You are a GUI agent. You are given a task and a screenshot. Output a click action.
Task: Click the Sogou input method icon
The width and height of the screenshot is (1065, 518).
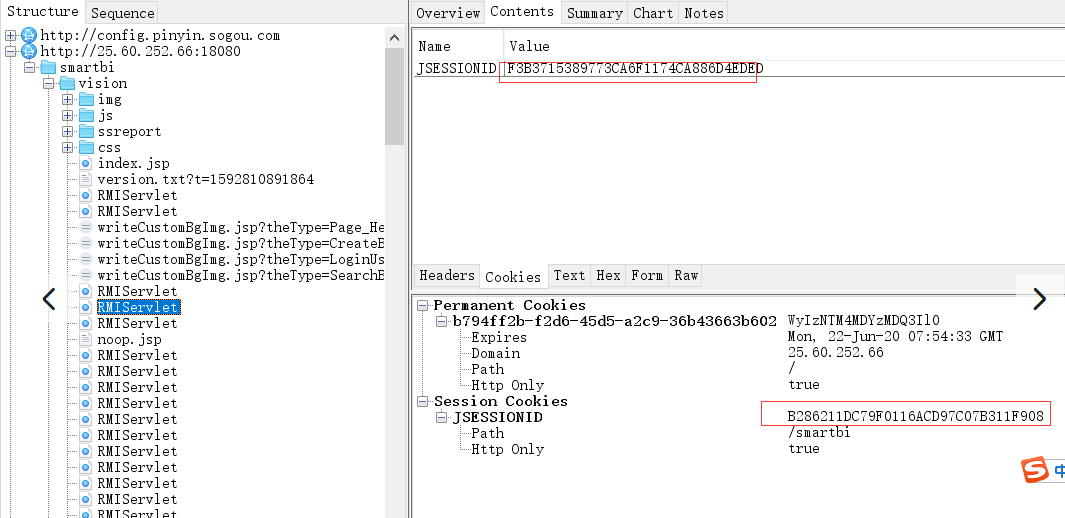(x=1034, y=470)
